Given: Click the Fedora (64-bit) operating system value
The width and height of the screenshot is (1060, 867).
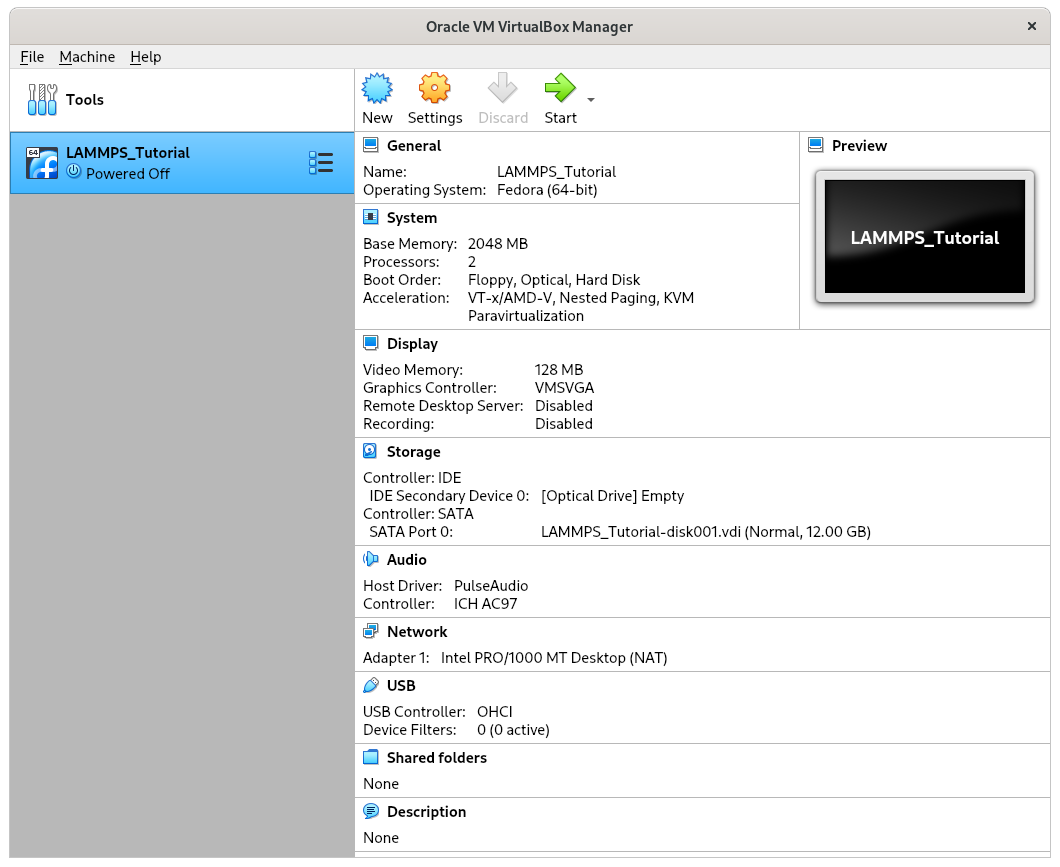Looking at the screenshot, I should click(x=547, y=191).
